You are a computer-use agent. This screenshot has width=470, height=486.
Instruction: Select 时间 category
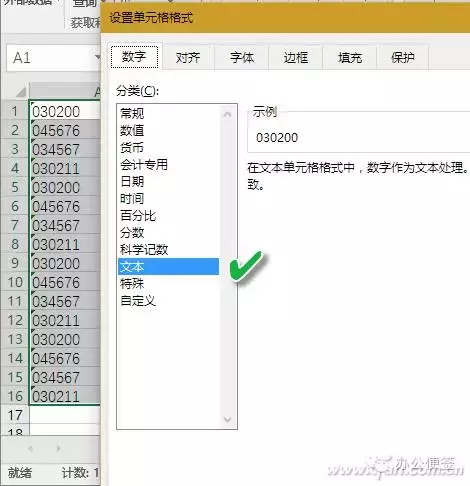click(169, 199)
